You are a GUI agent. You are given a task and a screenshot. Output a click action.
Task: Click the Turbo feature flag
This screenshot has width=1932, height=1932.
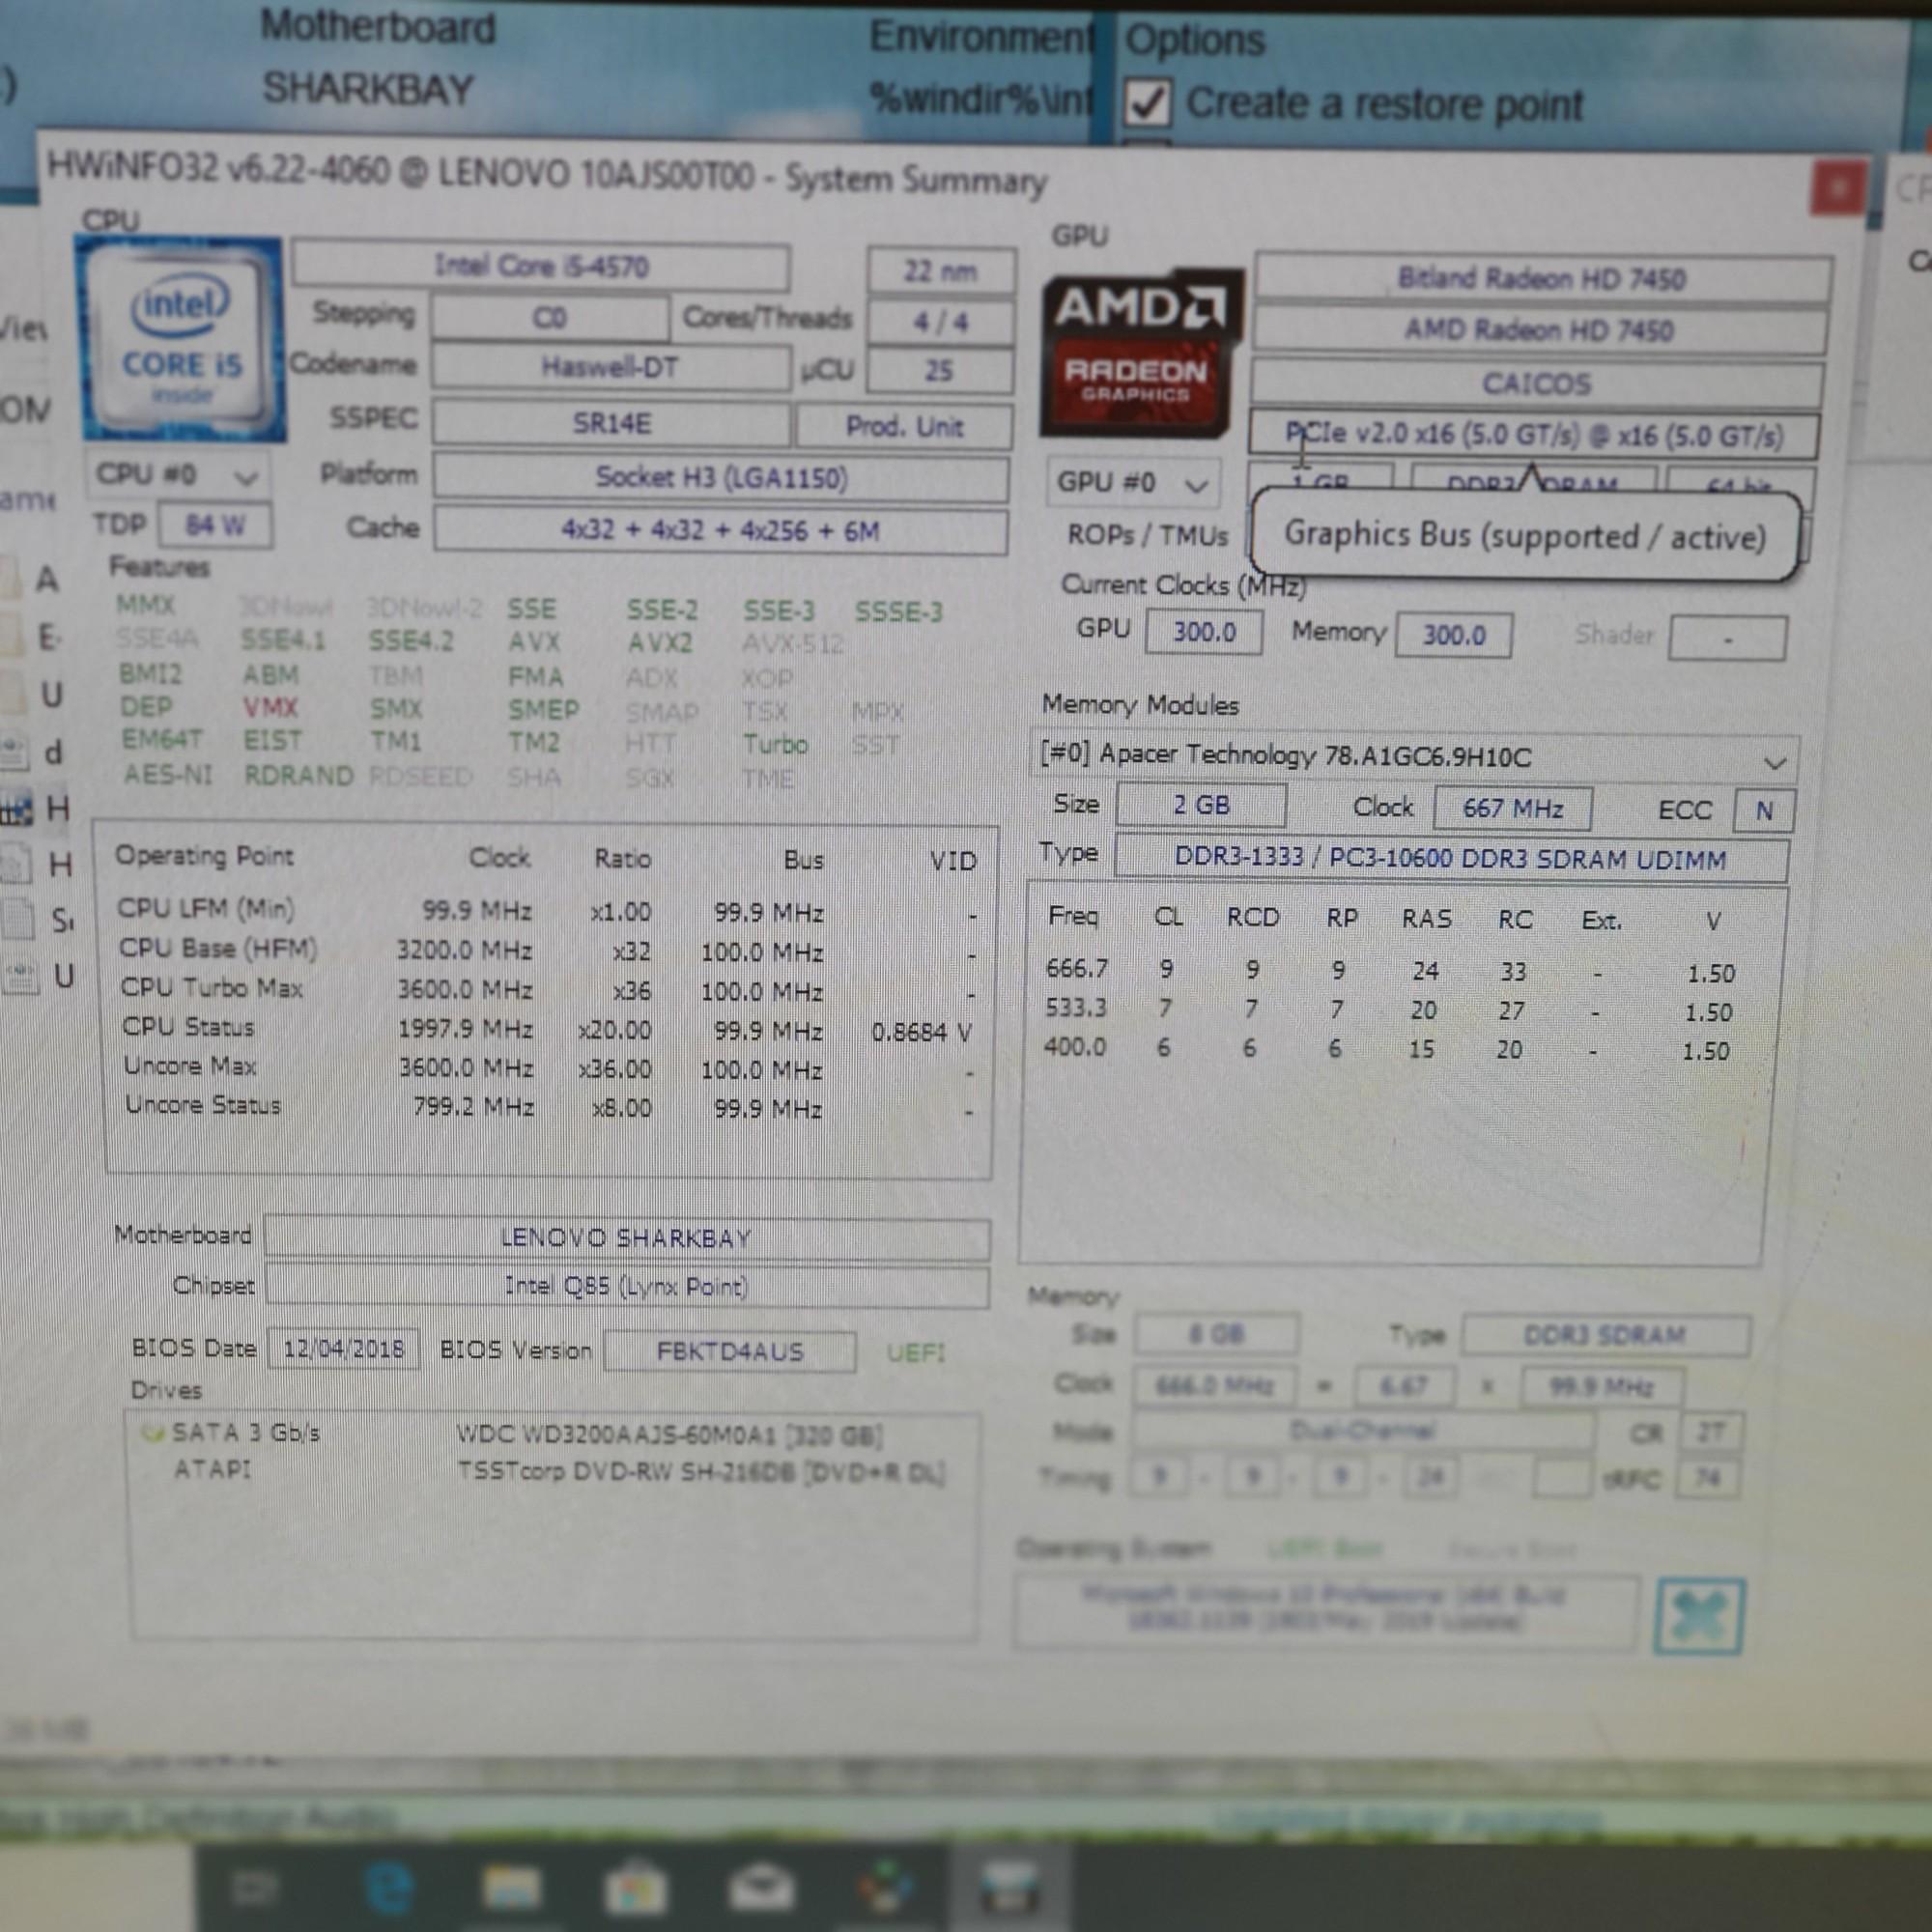point(775,745)
